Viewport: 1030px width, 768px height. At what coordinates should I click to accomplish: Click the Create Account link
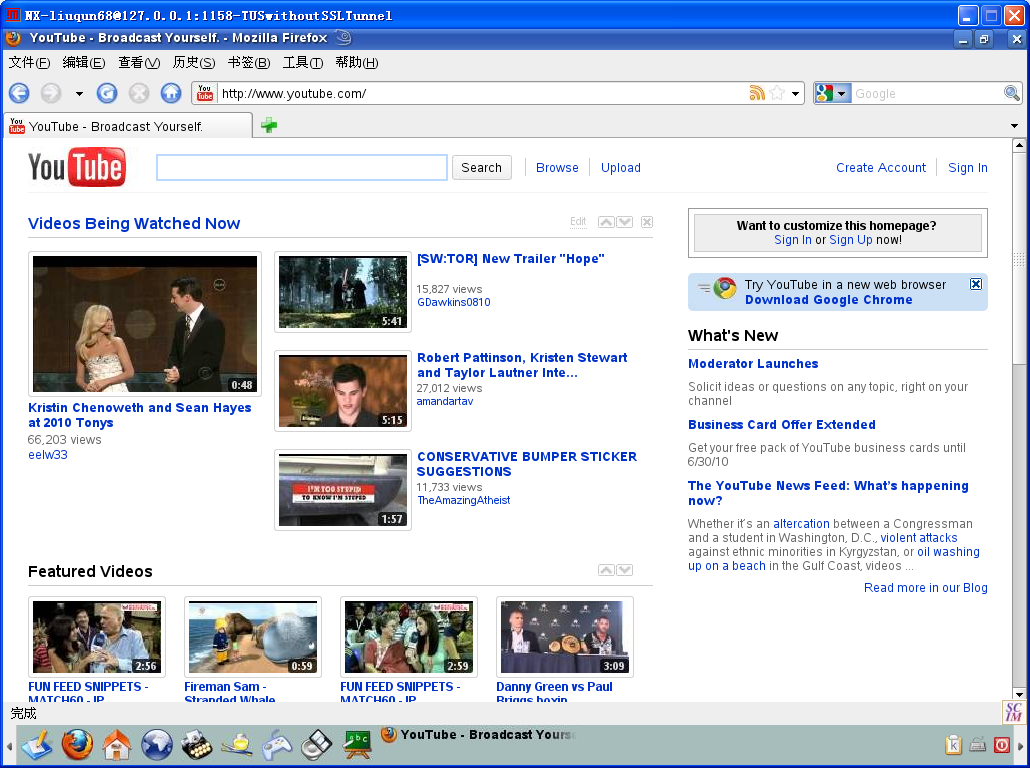[881, 168]
